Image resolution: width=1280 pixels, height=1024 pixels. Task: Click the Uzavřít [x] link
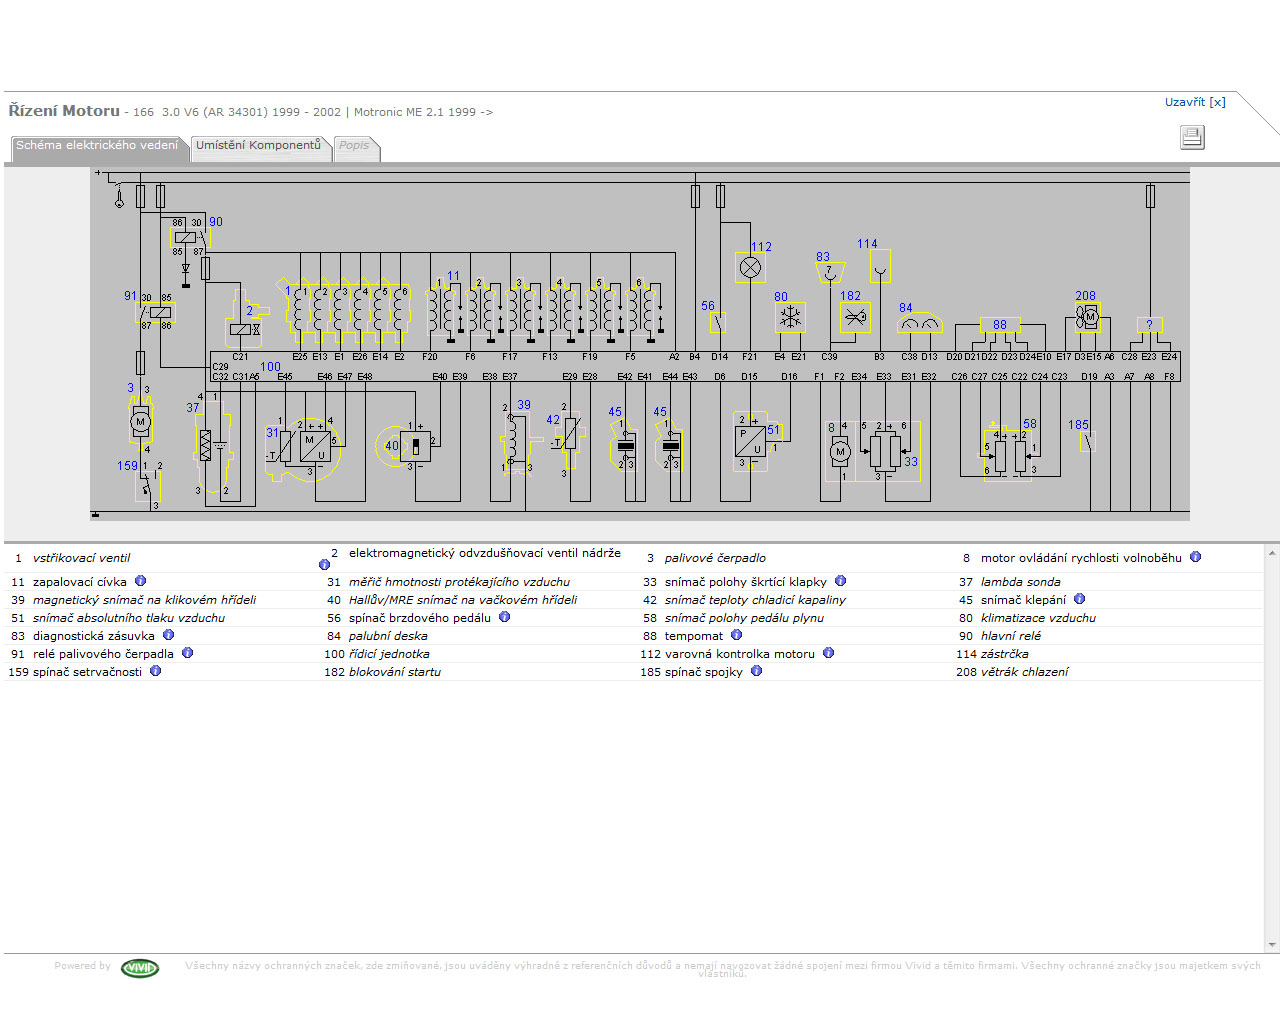[x=1194, y=102]
